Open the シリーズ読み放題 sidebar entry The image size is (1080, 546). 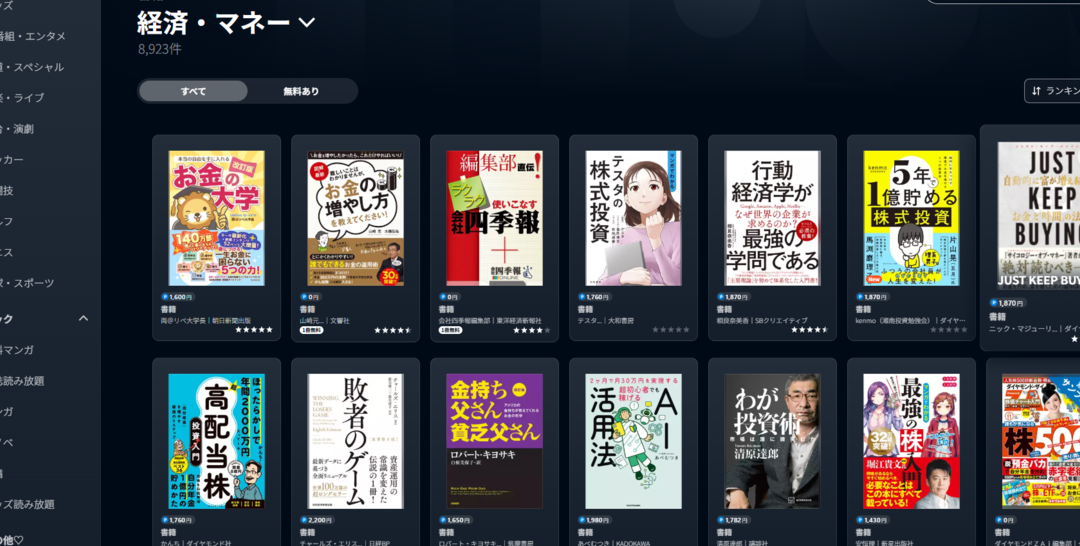[x=27, y=504]
